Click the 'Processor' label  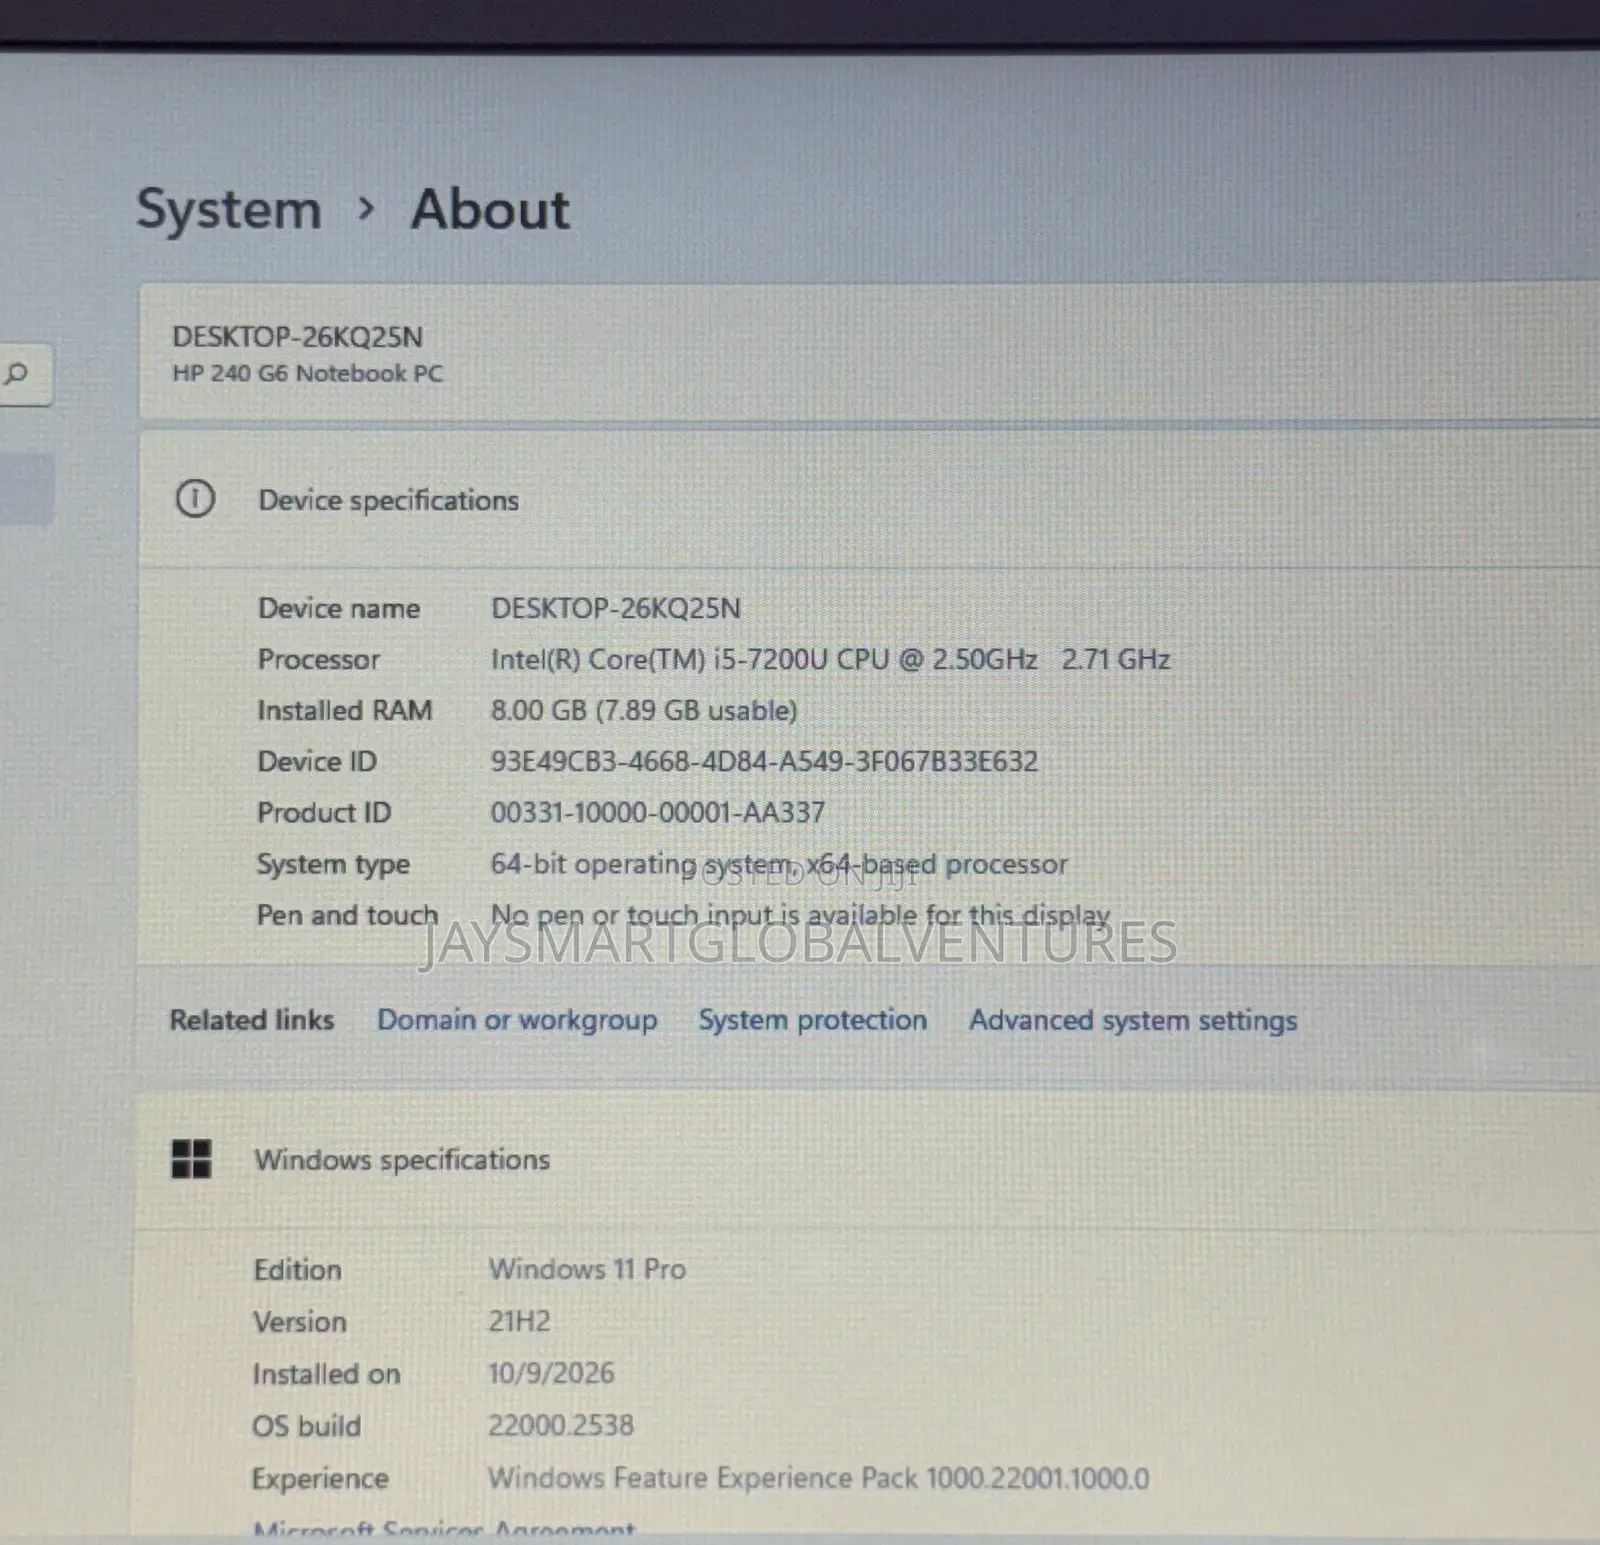coord(318,659)
